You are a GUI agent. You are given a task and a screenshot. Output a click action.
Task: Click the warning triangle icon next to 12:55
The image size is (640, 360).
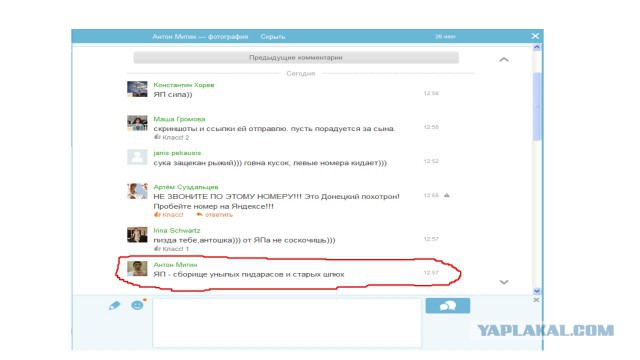coord(447,196)
